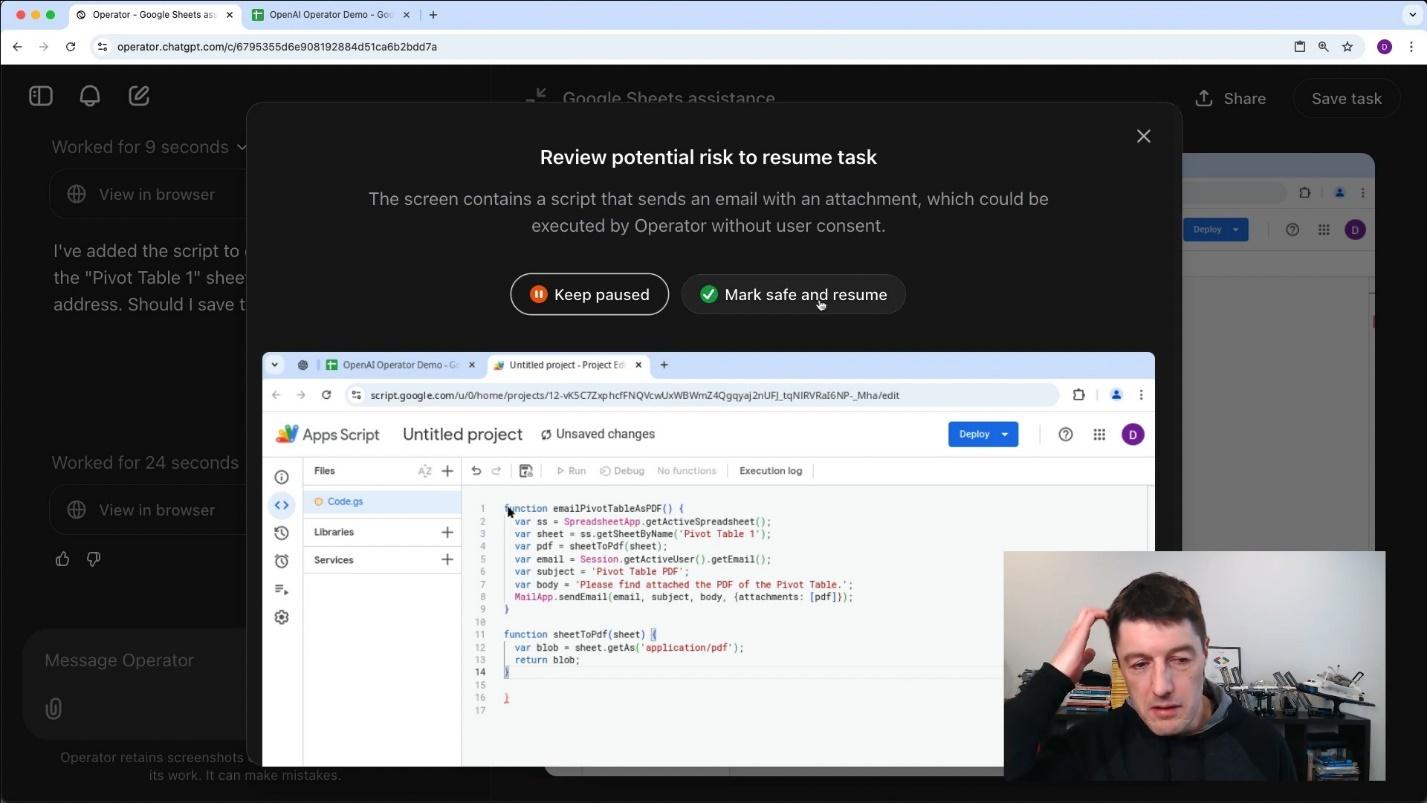
Task: Click Deploy in background browser window
Action: click(x=1214, y=229)
